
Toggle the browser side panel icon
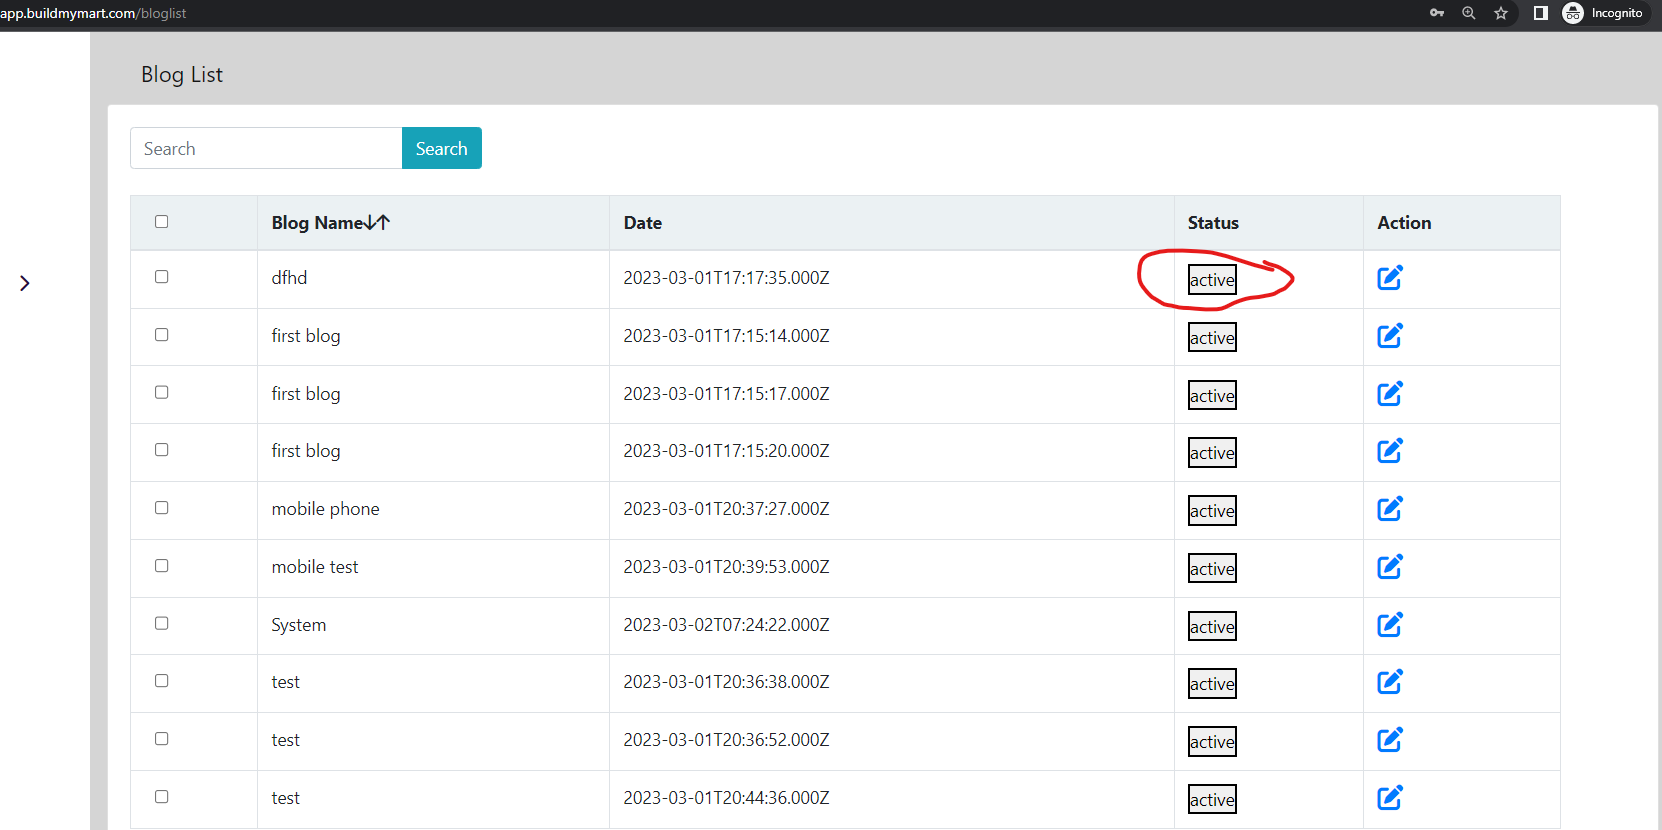pyautogui.click(x=1541, y=13)
